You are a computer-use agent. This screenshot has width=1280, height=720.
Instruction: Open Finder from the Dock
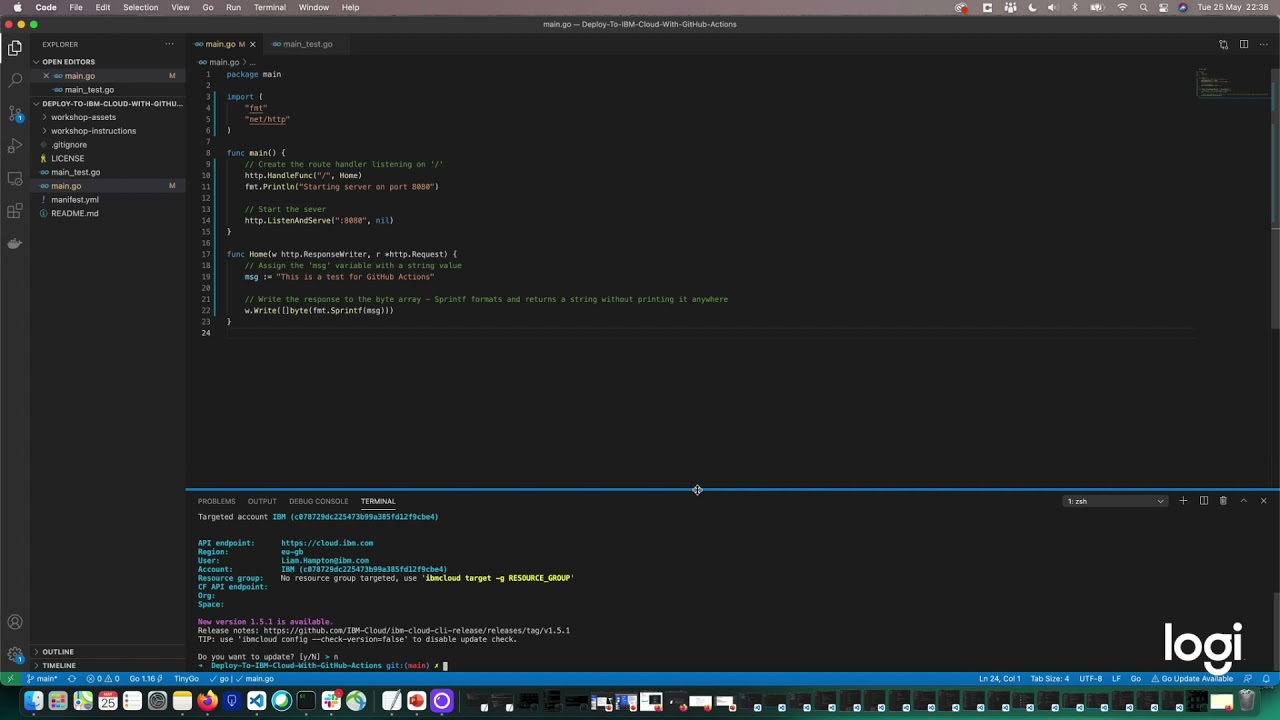click(x=33, y=701)
